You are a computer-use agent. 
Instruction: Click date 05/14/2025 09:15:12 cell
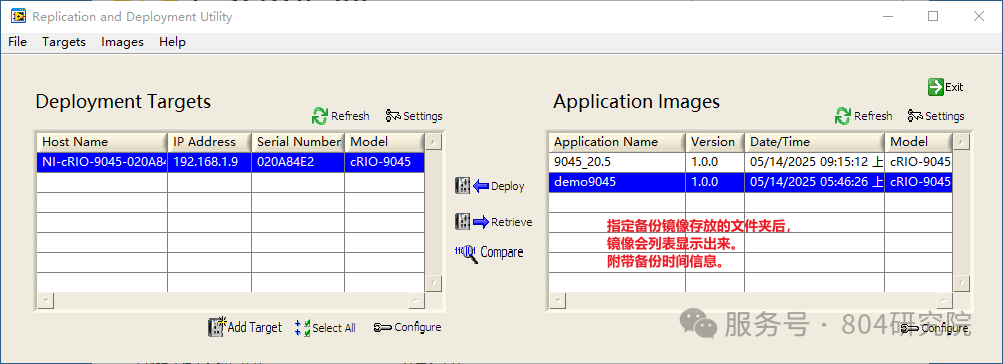814,162
